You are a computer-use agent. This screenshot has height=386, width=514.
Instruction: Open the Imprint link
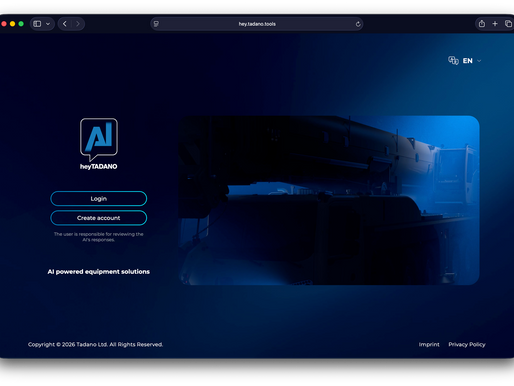tap(429, 344)
